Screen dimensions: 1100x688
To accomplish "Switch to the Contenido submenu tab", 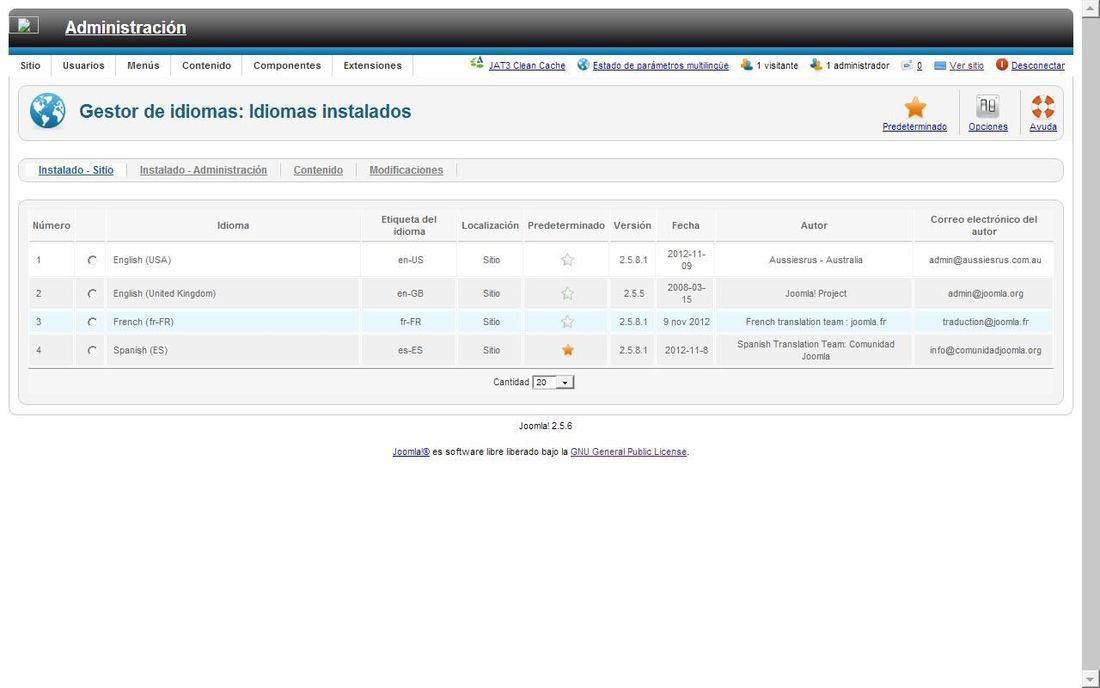I will tap(318, 170).
